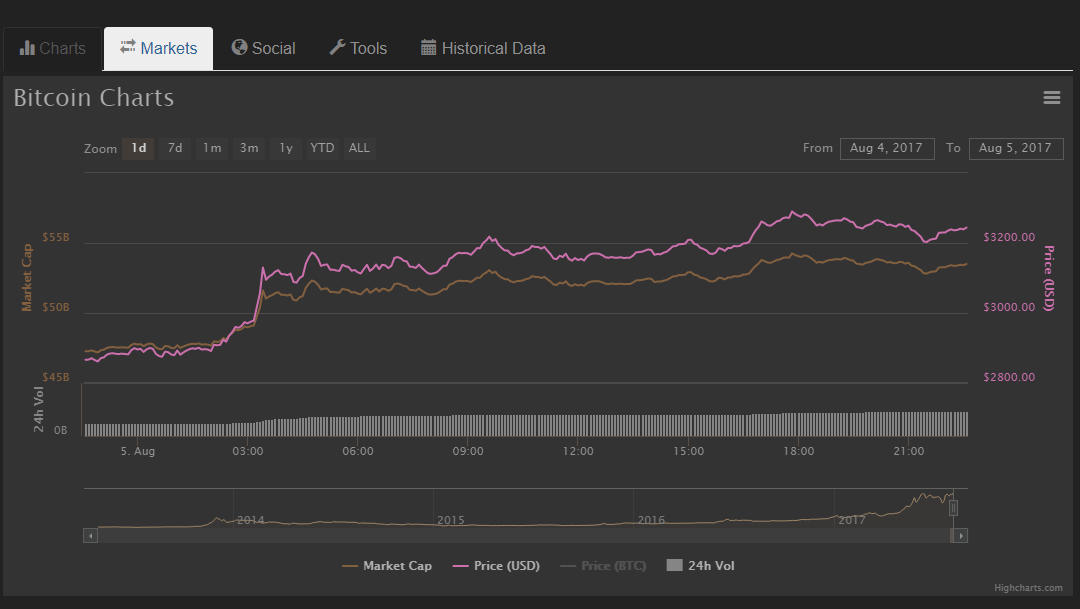
Task: Click the 2015 region in the navigator
Action: click(x=450, y=519)
